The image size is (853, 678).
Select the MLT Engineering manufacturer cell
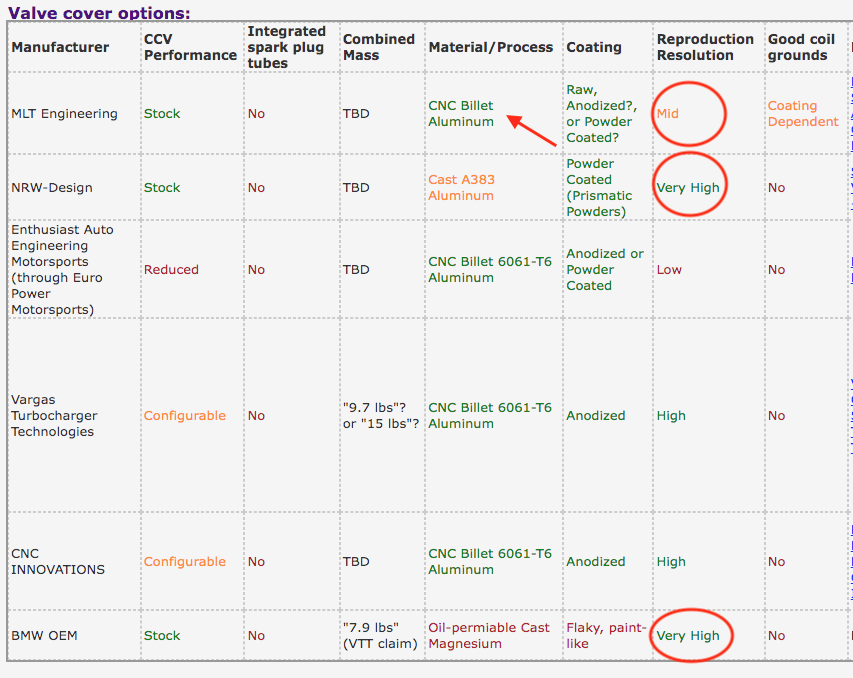coord(64,114)
